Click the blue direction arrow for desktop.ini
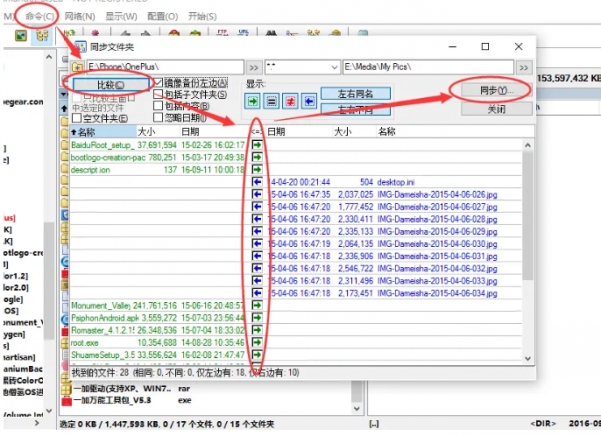 click(257, 181)
